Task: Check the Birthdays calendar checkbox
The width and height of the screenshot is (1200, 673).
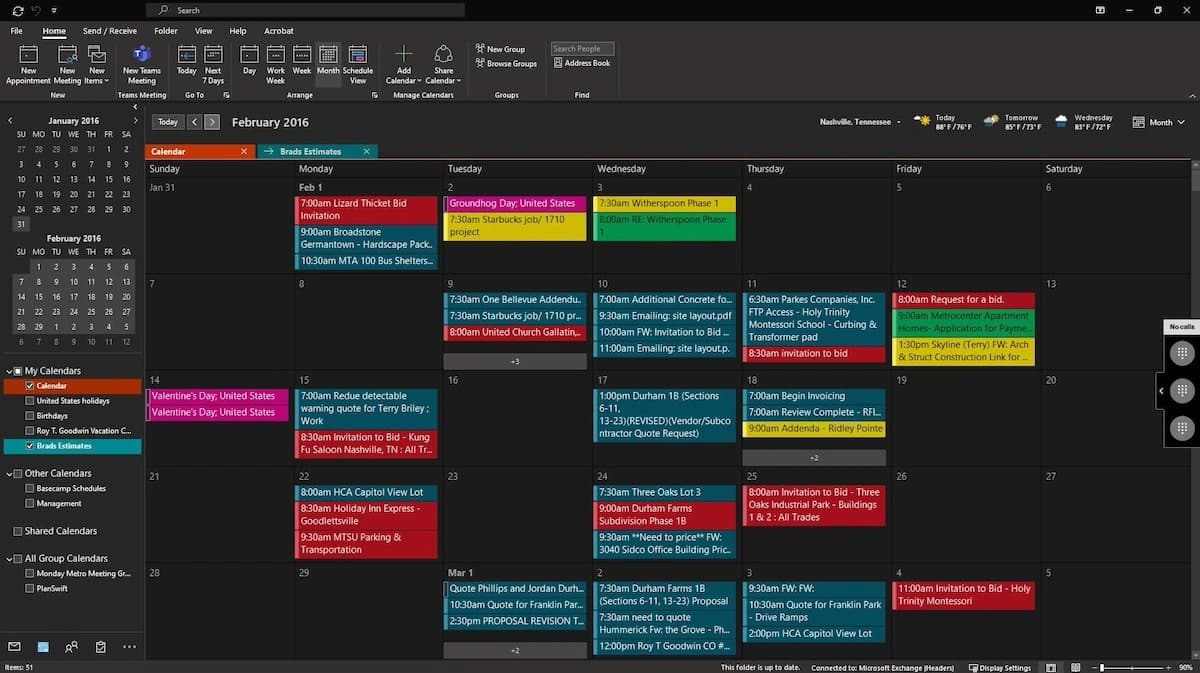Action: point(29,416)
